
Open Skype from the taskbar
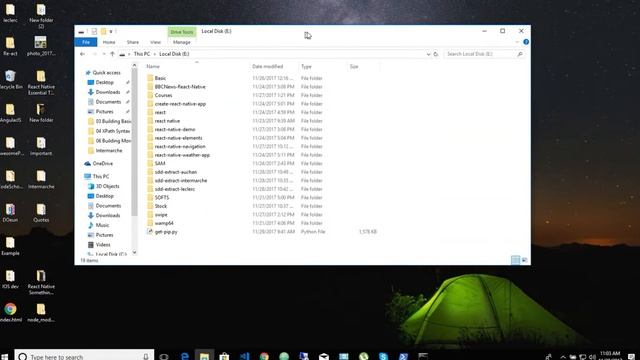pos(383,356)
